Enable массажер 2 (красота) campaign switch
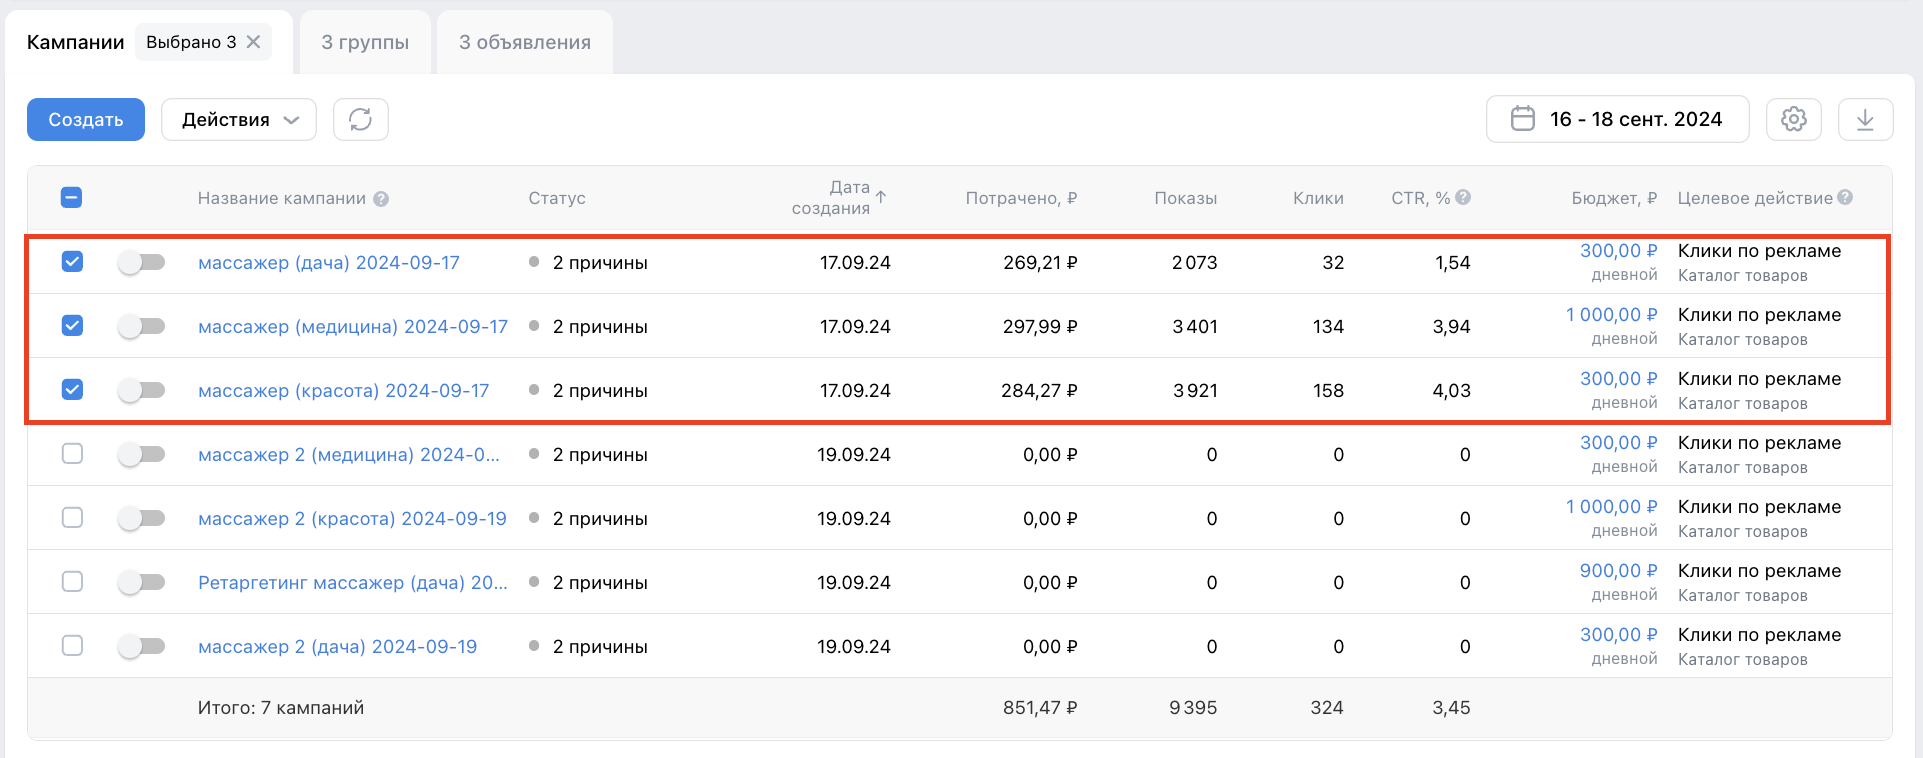This screenshot has width=1923, height=758. click(x=141, y=519)
